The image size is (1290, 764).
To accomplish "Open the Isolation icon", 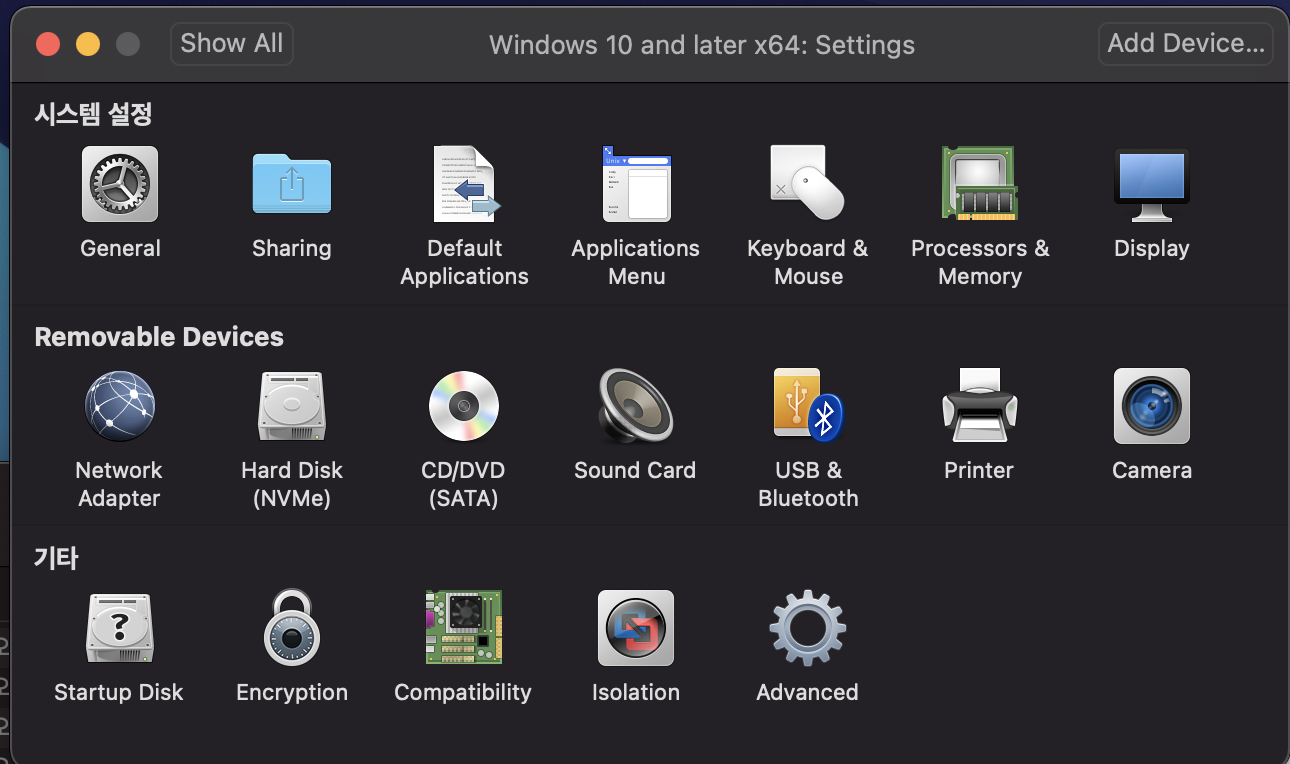I will tap(636, 628).
